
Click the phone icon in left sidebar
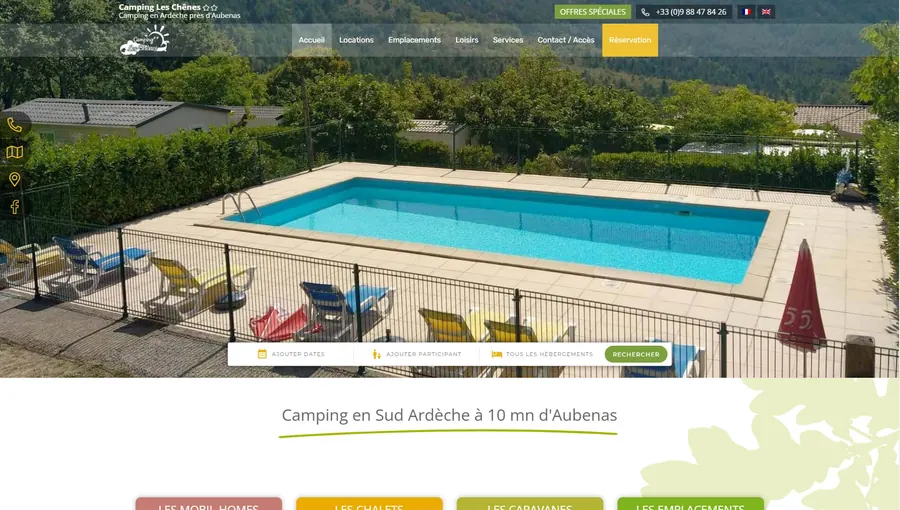click(14, 125)
